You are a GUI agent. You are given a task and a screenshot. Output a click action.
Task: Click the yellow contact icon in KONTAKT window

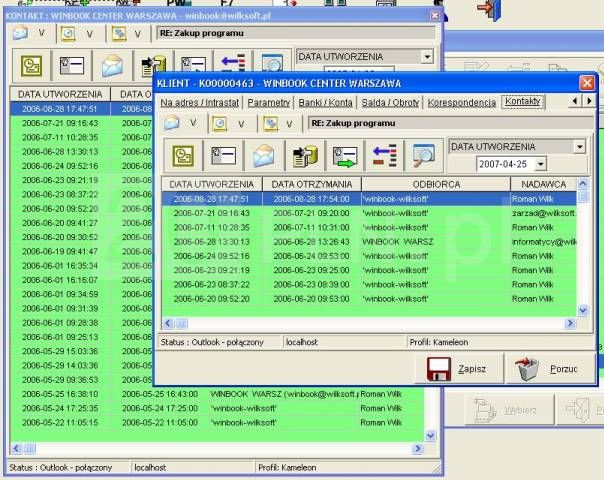[x=31, y=67]
